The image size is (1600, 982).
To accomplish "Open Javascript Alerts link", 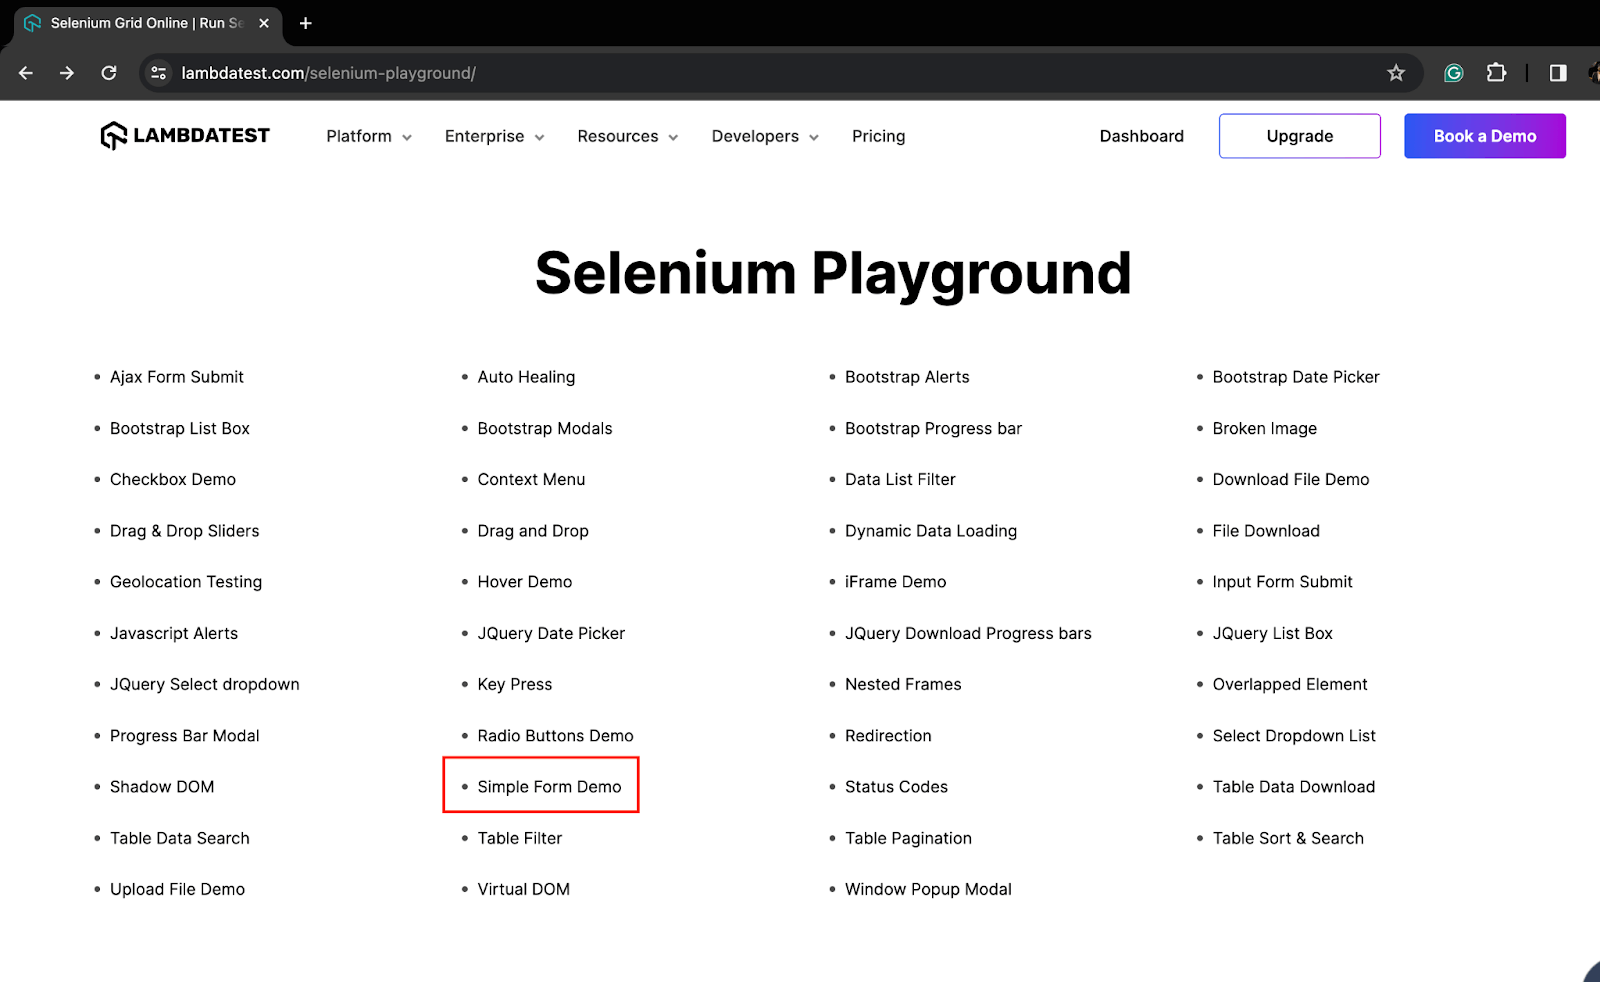I will click(x=174, y=633).
